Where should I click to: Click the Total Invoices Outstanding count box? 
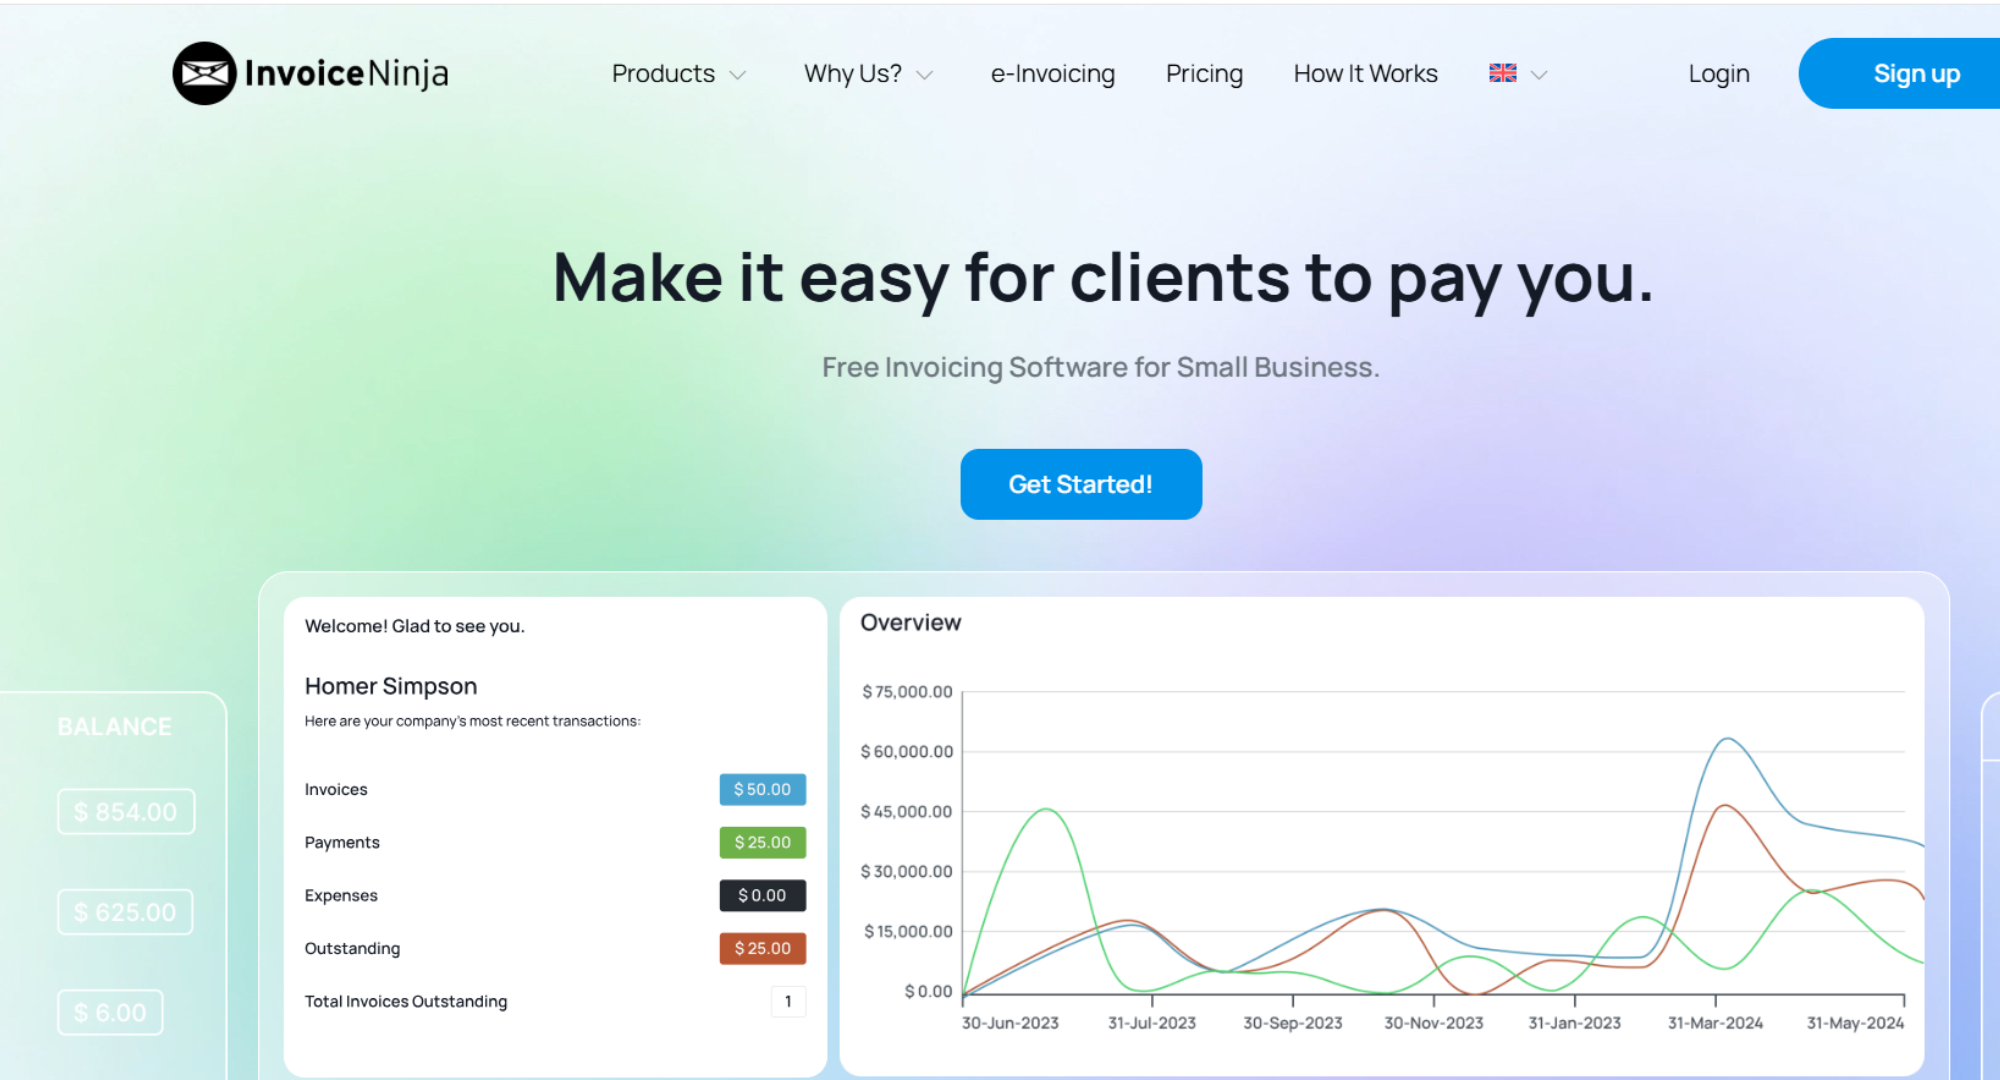click(x=788, y=1001)
